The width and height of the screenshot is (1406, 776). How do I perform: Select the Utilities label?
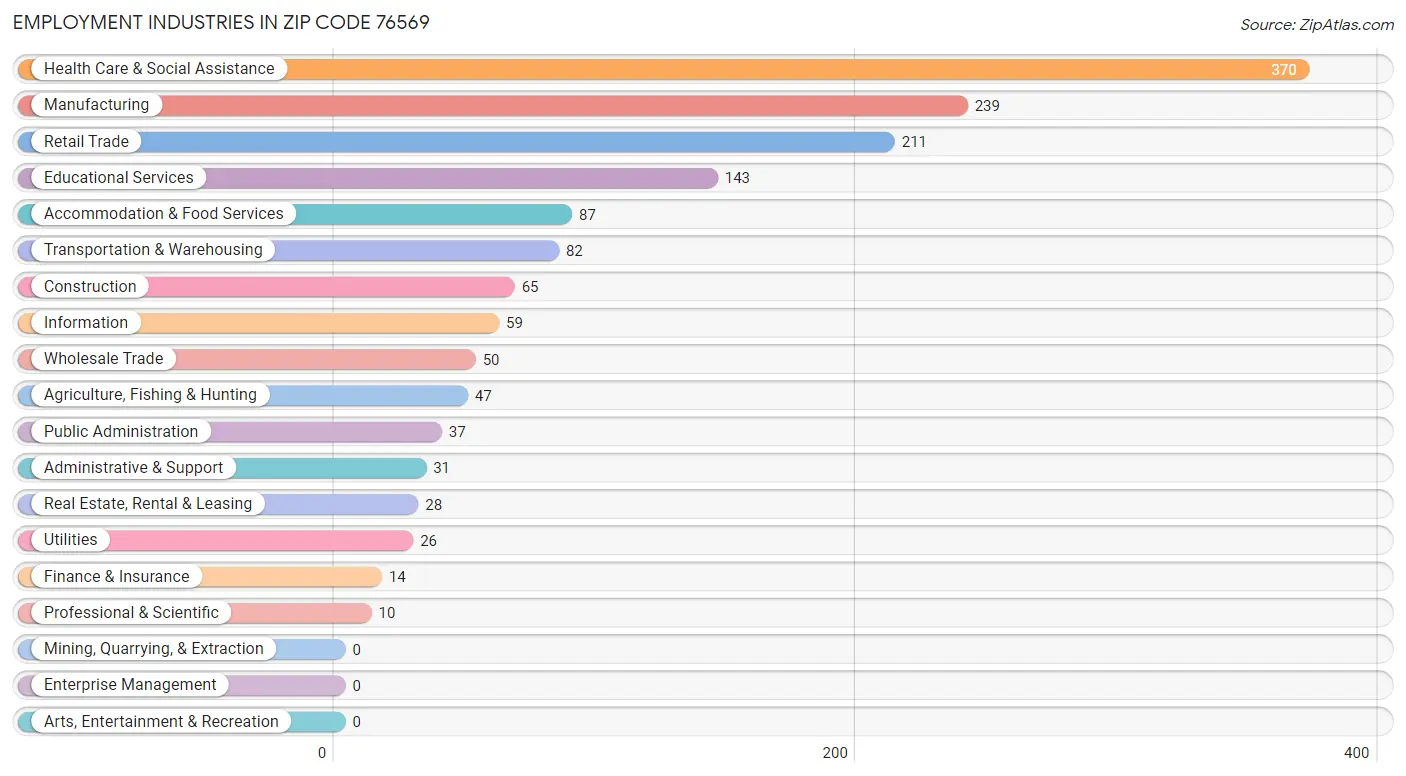tap(71, 540)
